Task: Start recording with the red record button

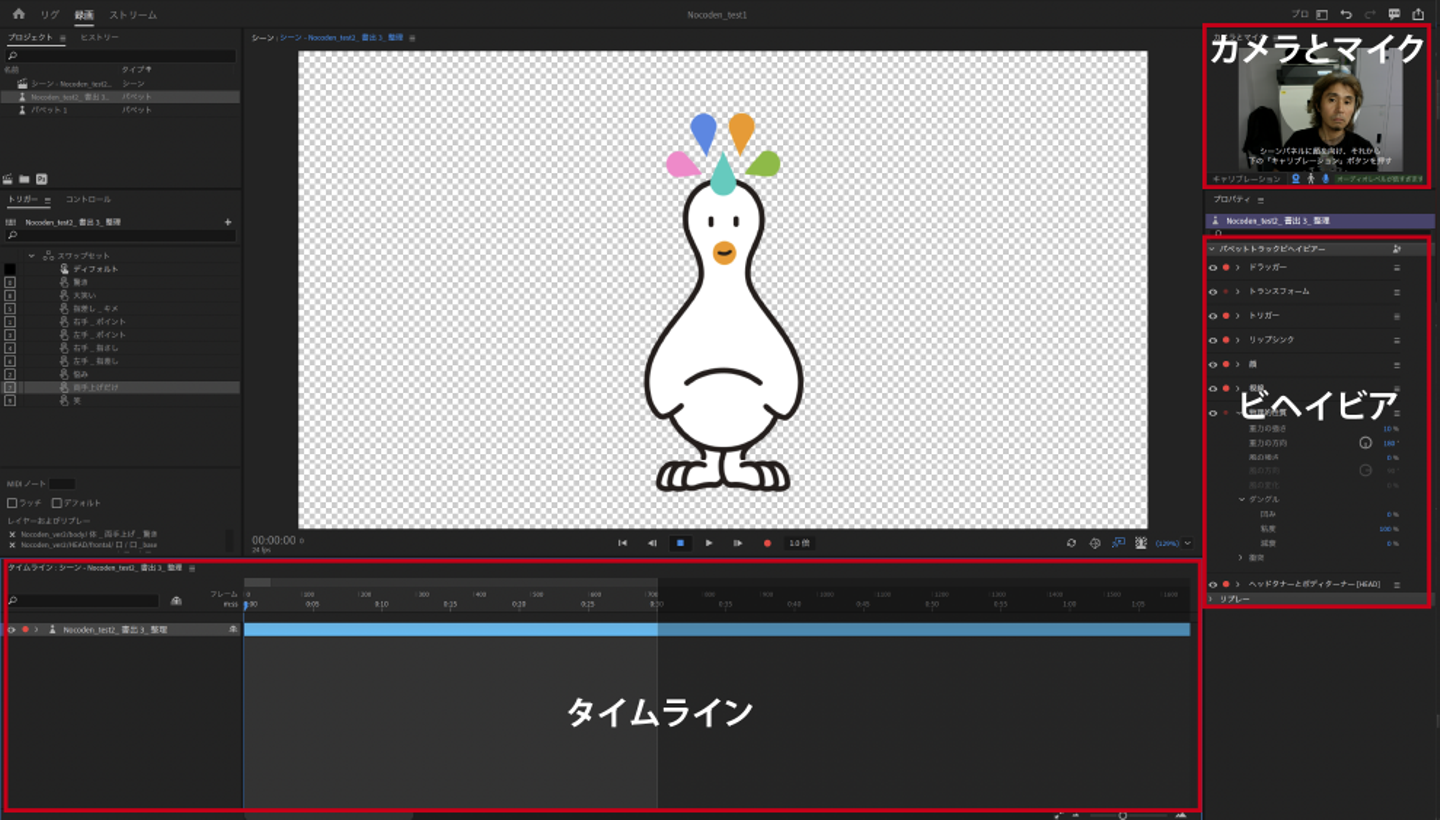Action: point(768,543)
